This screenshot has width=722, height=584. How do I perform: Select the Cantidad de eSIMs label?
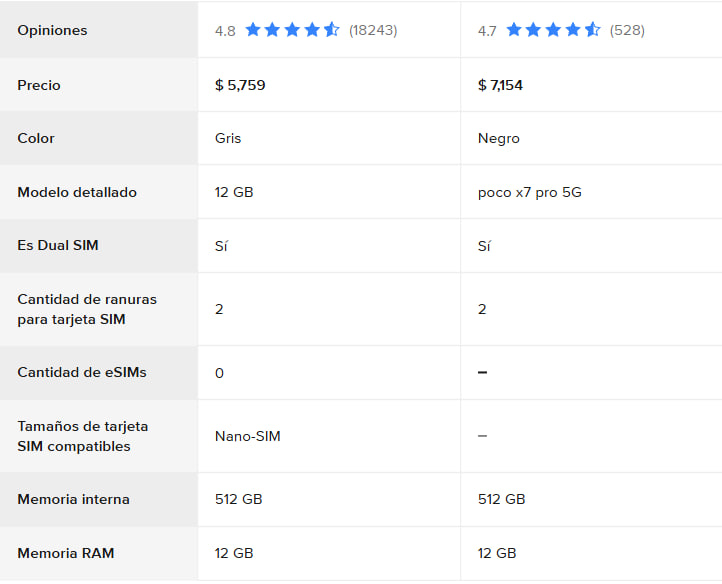coord(82,372)
